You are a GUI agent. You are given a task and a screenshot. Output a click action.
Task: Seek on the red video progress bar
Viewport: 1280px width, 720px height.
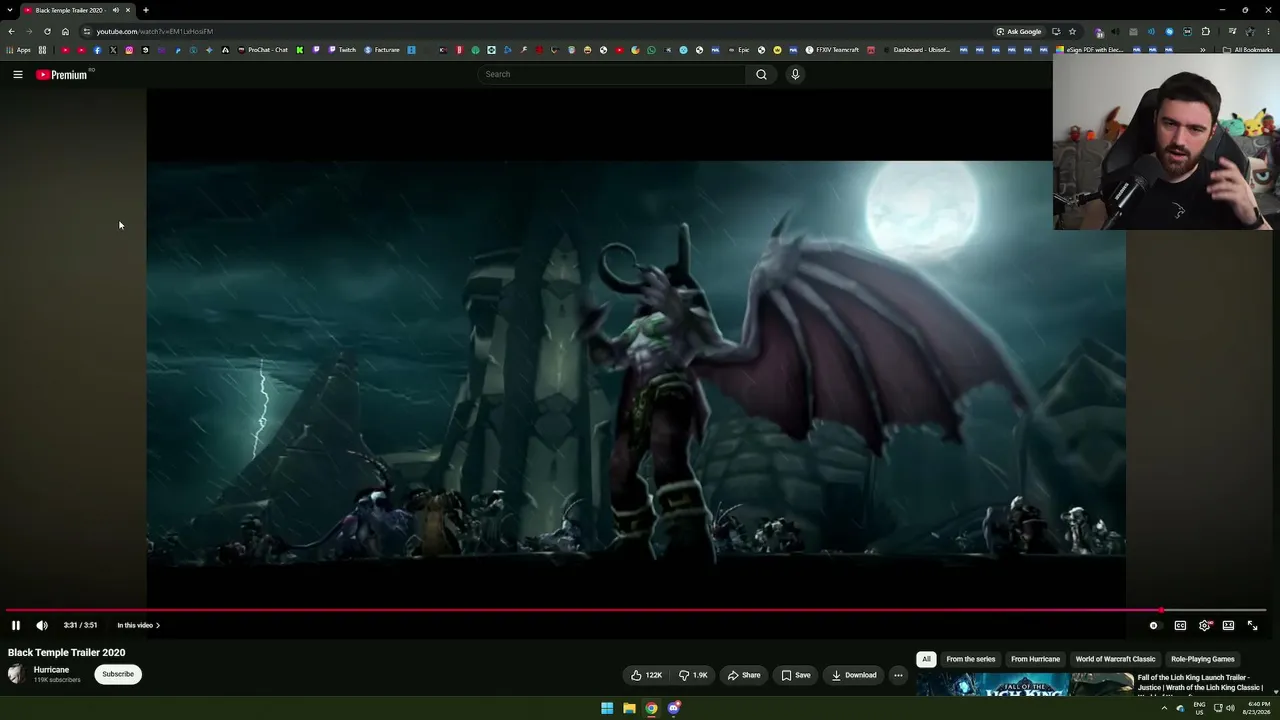(x=636, y=610)
